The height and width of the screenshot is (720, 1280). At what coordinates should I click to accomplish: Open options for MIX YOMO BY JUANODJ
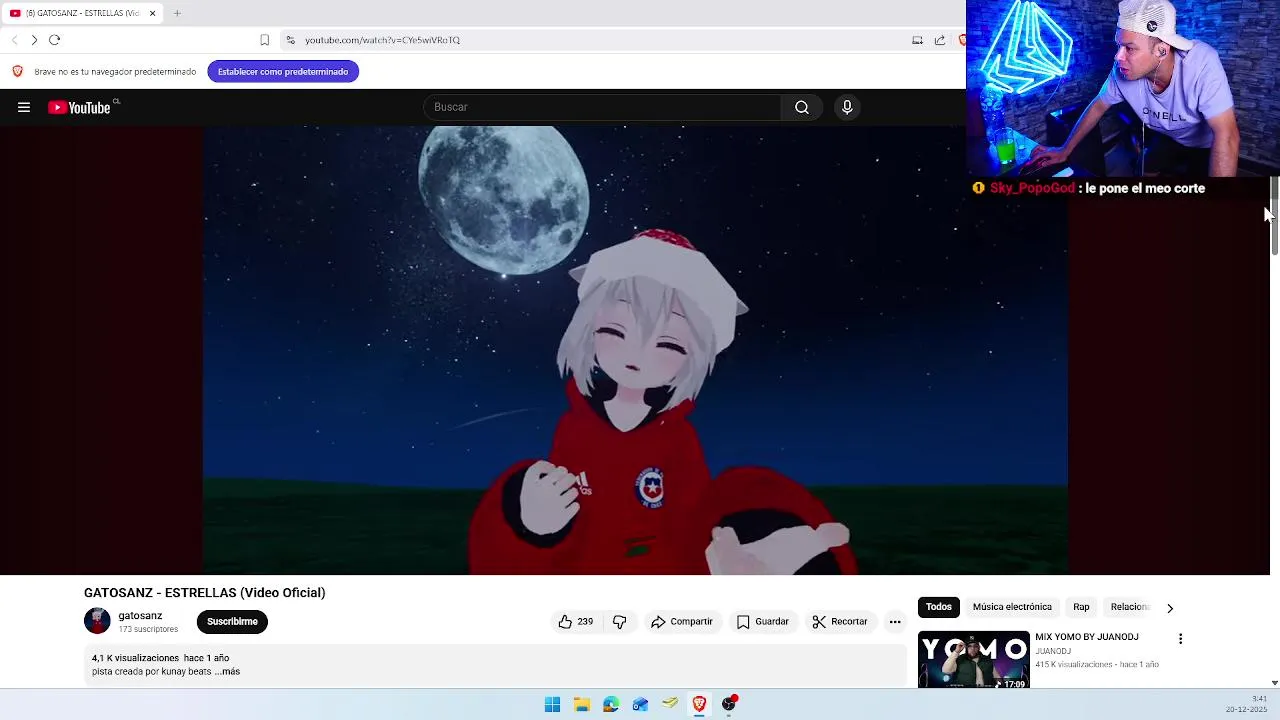[x=1180, y=639]
